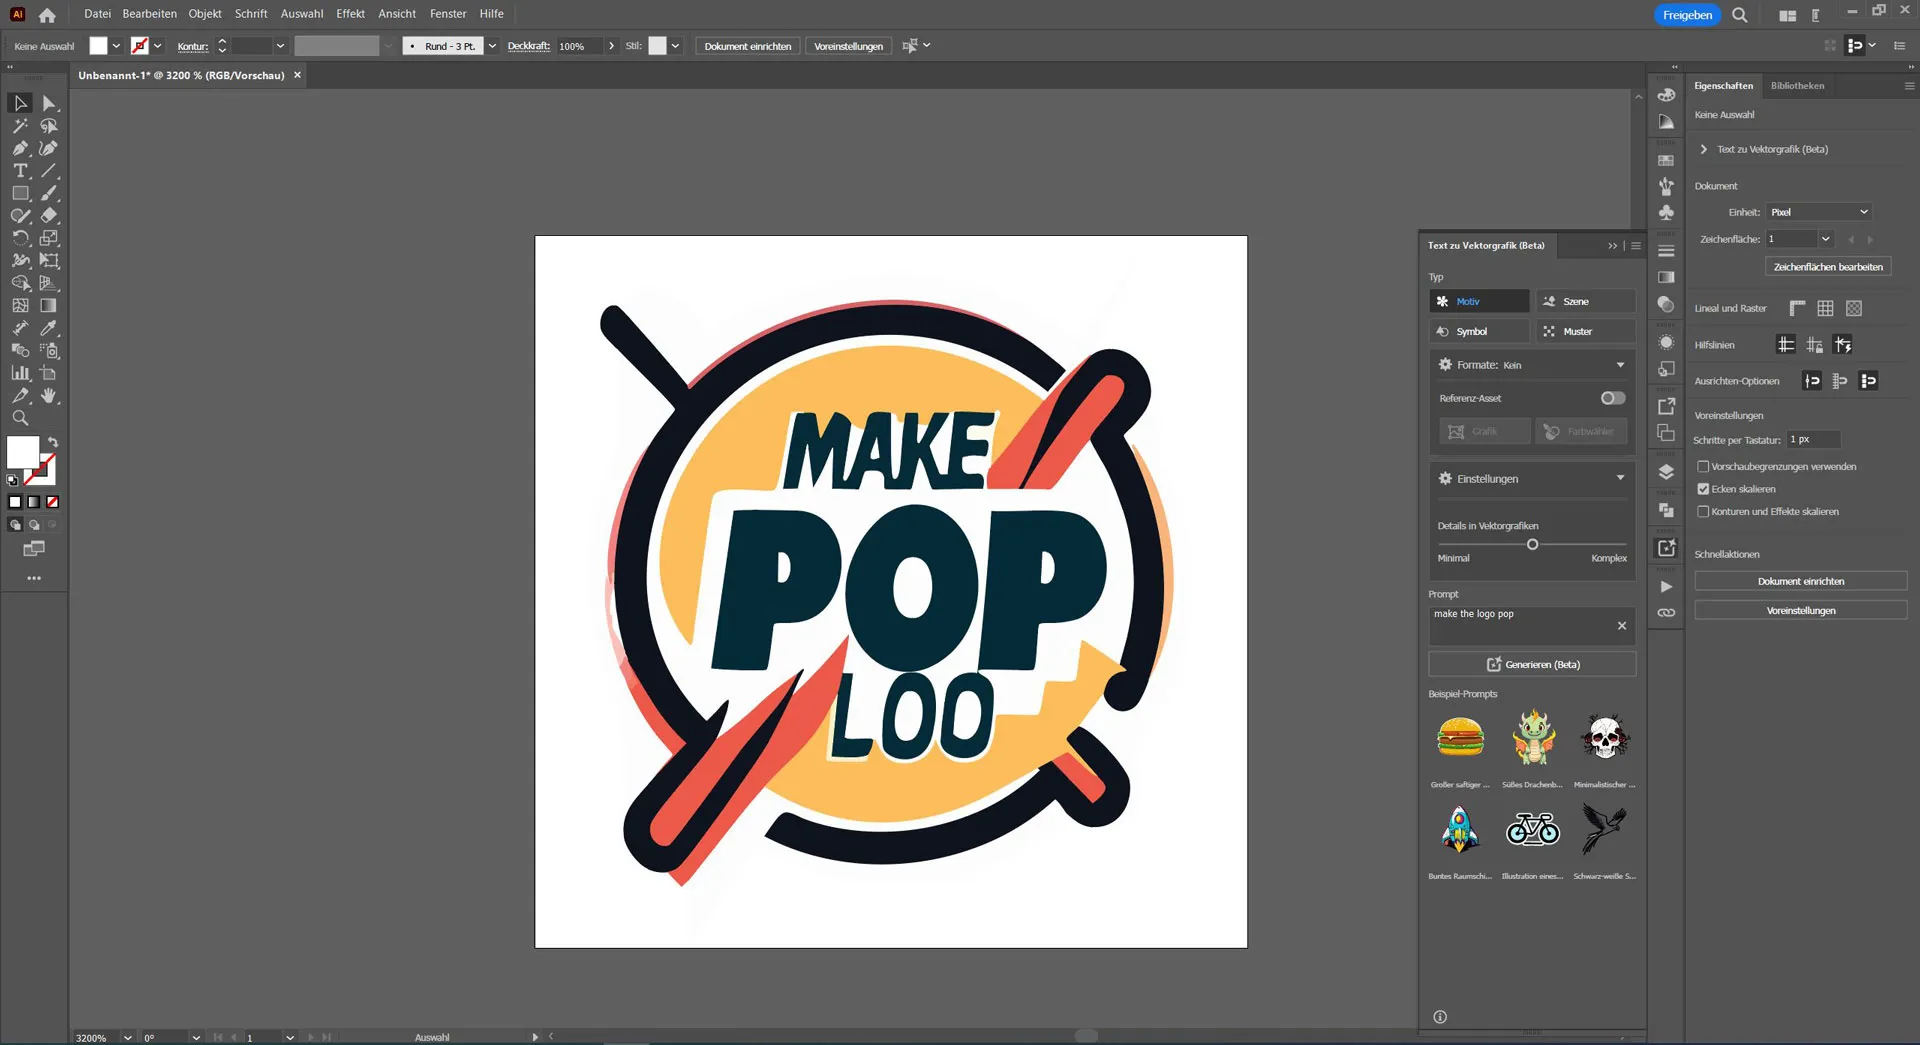Swap fill and stroke colors

coord(53,442)
